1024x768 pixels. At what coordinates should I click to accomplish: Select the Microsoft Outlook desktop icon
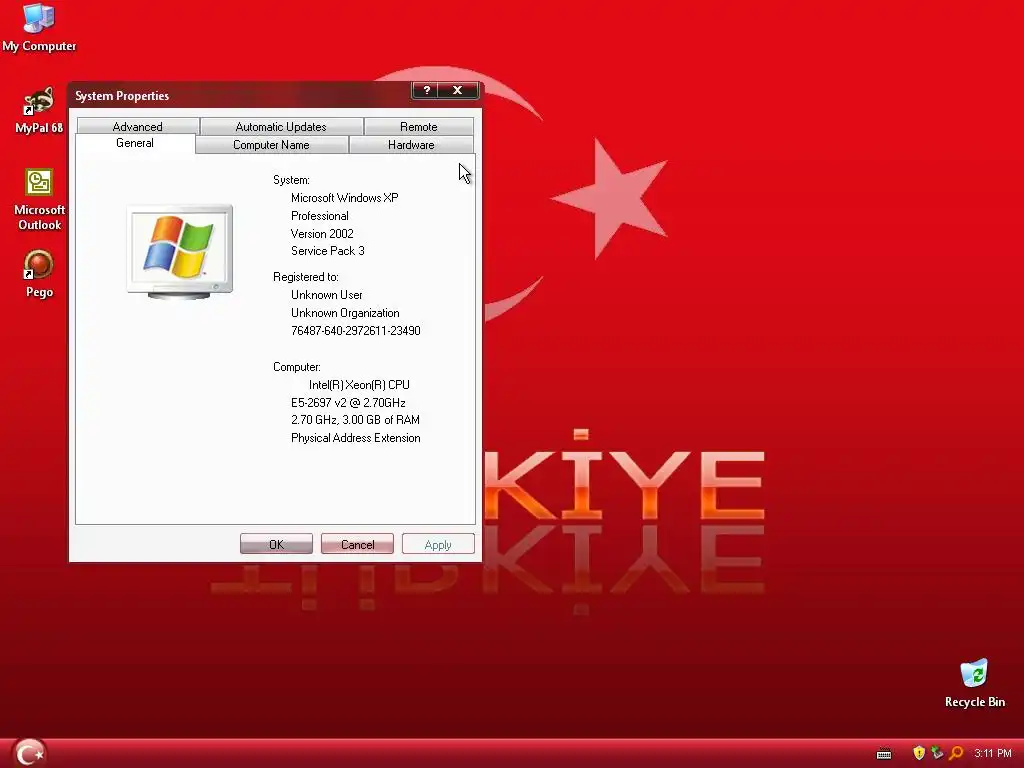point(39,199)
